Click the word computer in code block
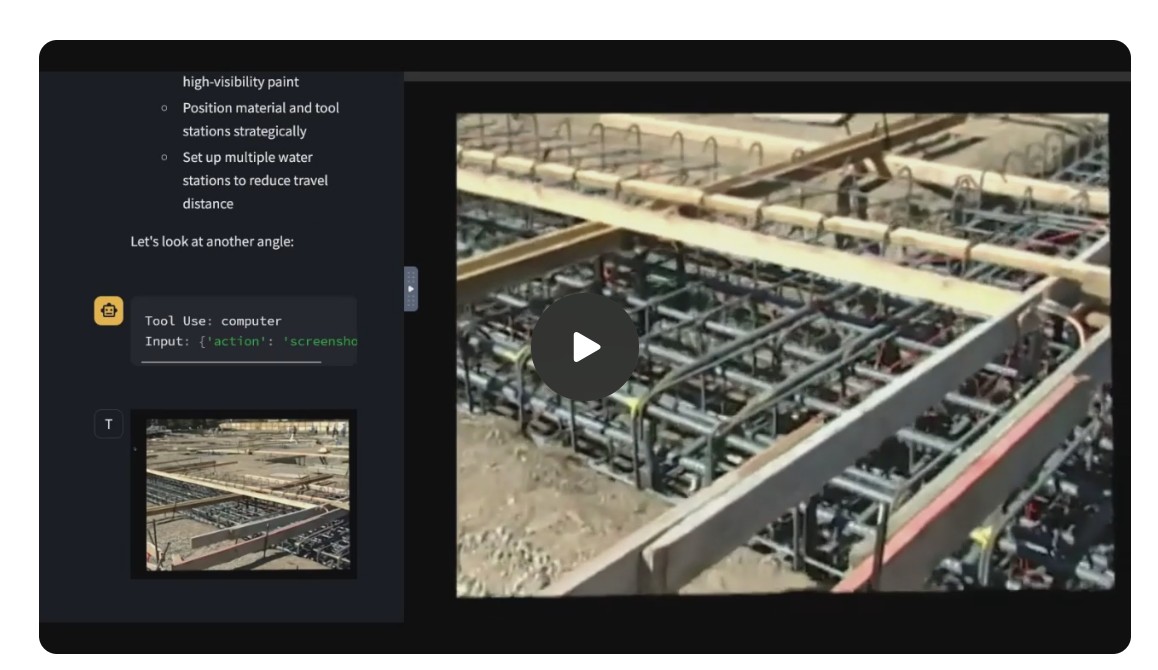The image size is (1158, 670). pyautogui.click(x=251, y=321)
